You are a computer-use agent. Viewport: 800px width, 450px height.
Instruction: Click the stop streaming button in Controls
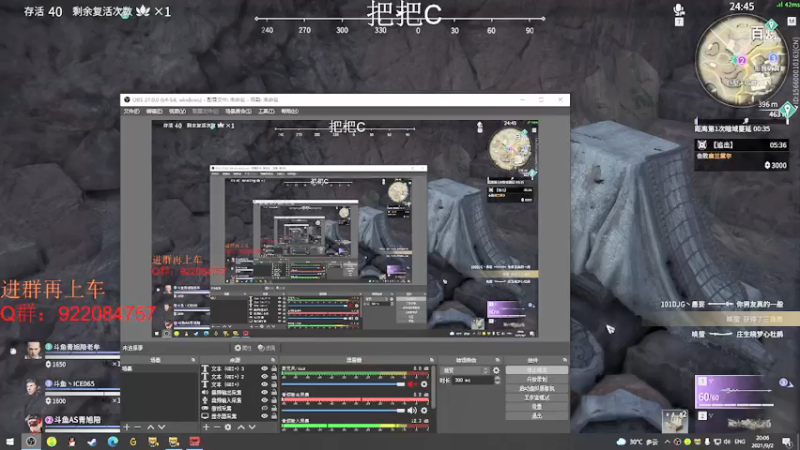coord(537,370)
